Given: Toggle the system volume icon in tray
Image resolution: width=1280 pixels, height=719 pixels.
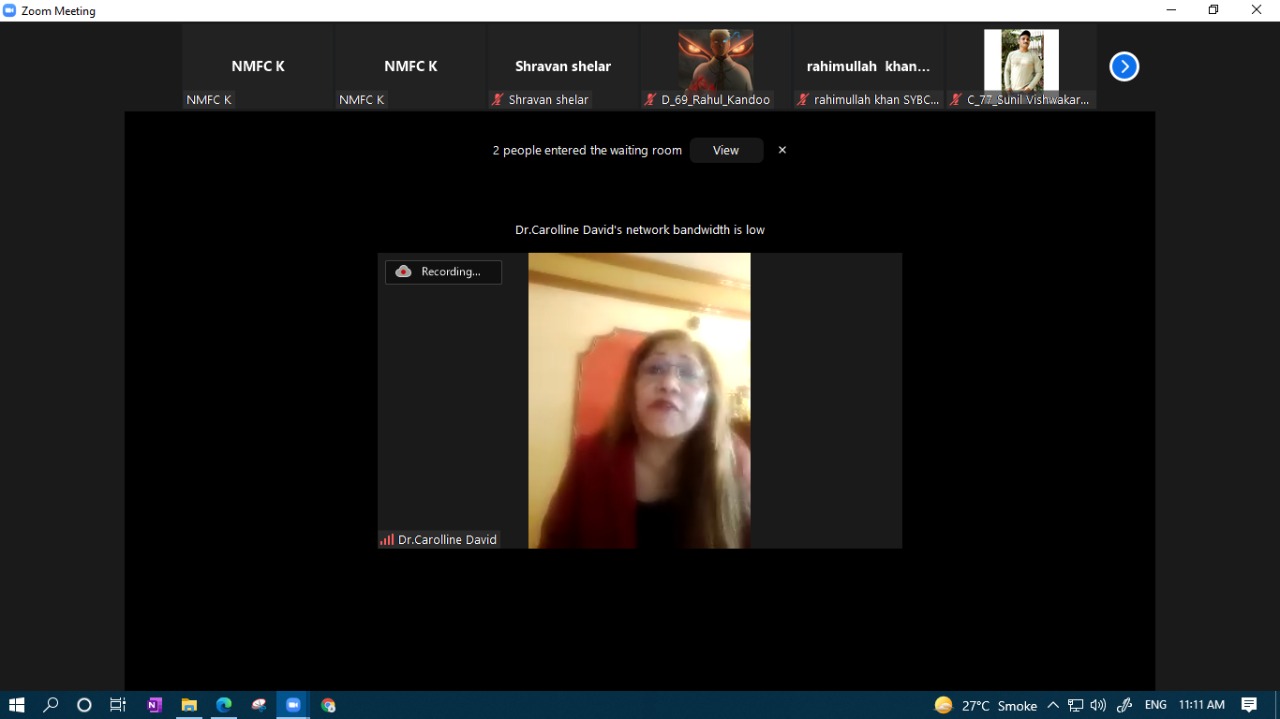Looking at the screenshot, I should (1098, 705).
